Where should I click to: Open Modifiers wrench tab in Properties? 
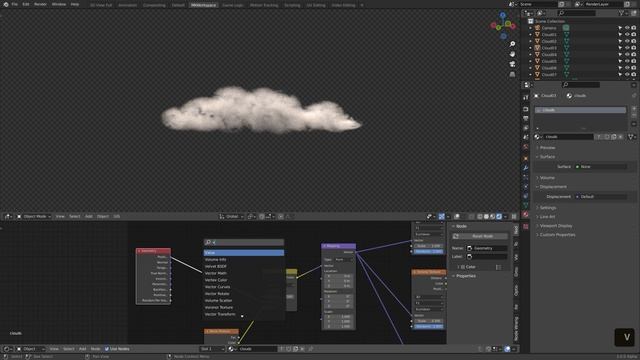(x=526, y=168)
